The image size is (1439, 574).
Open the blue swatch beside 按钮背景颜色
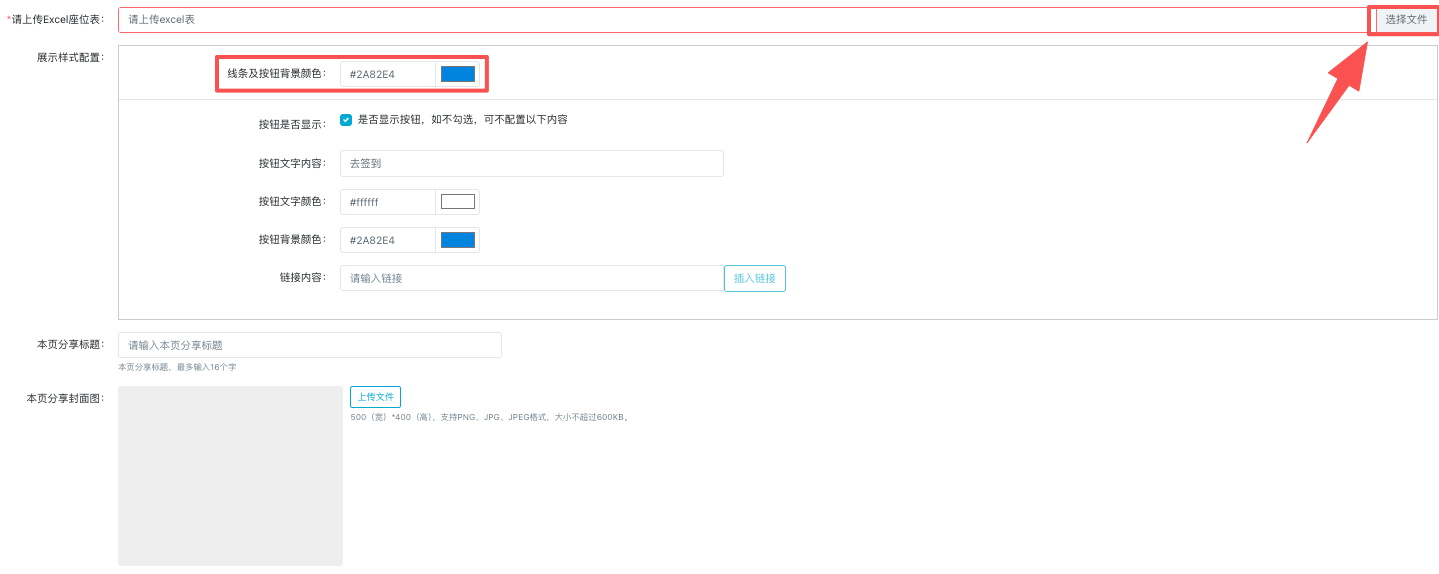pos(458,240)
